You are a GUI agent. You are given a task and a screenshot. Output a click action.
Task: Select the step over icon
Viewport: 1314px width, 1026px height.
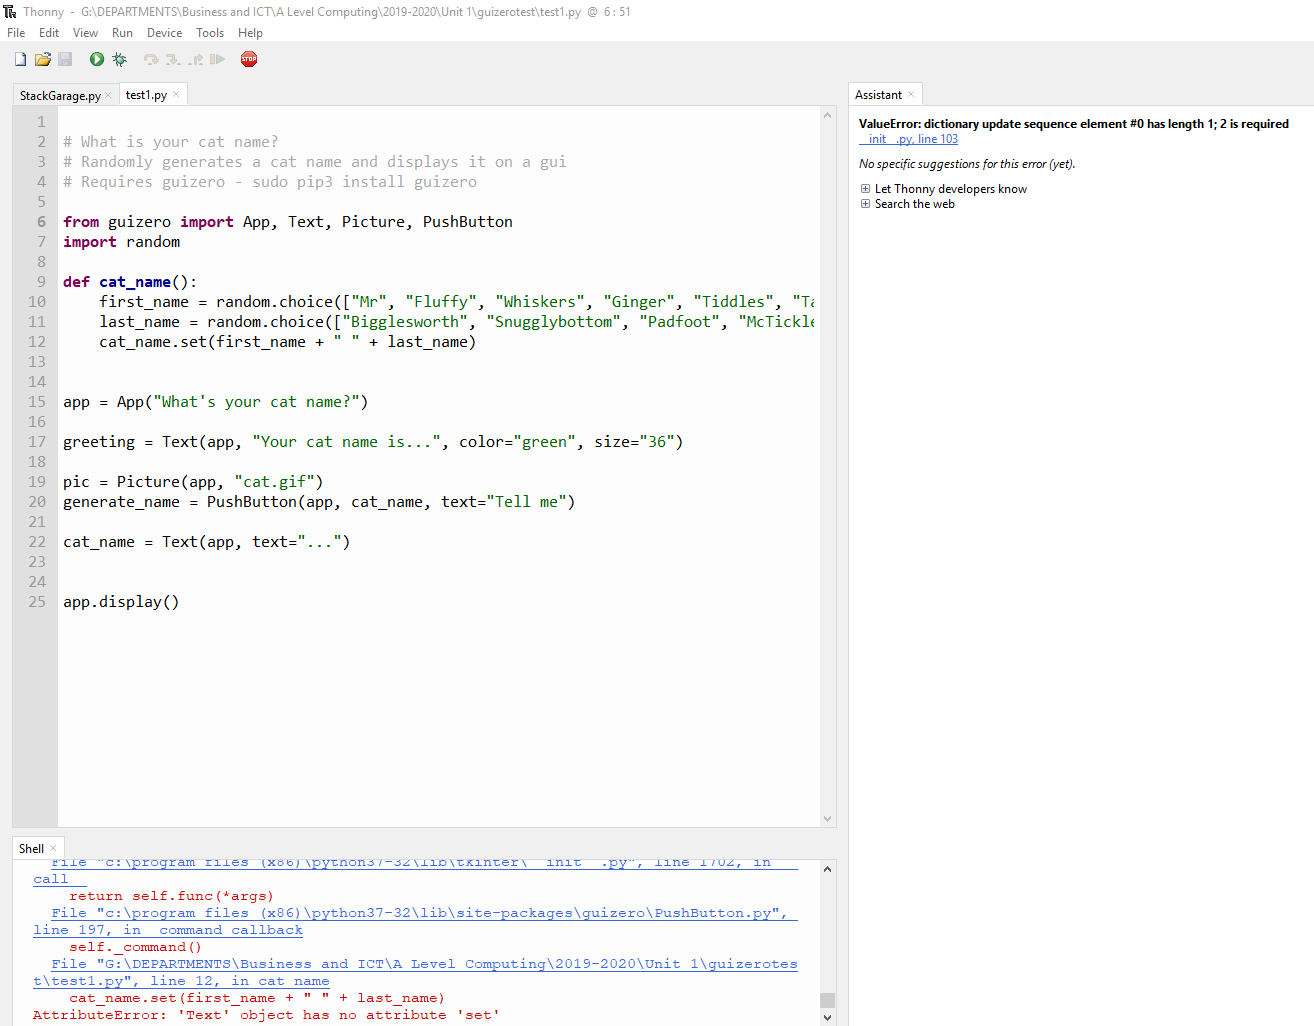coord(150,59)
